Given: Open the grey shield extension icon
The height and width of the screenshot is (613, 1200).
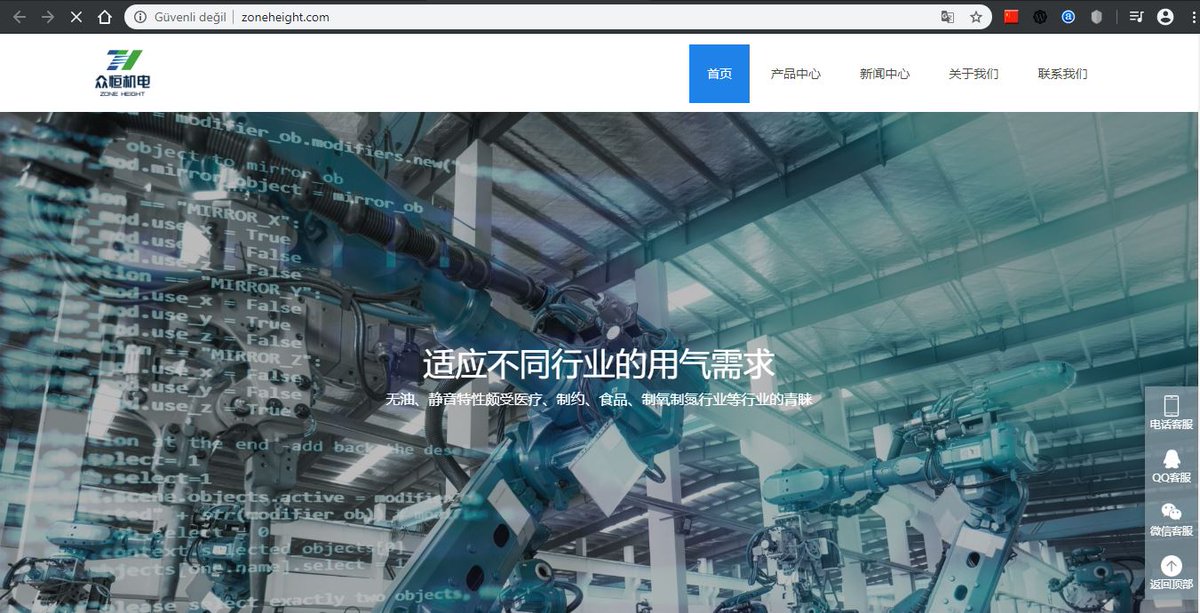Looking at the screenshot, I should tap(1097, 17).
